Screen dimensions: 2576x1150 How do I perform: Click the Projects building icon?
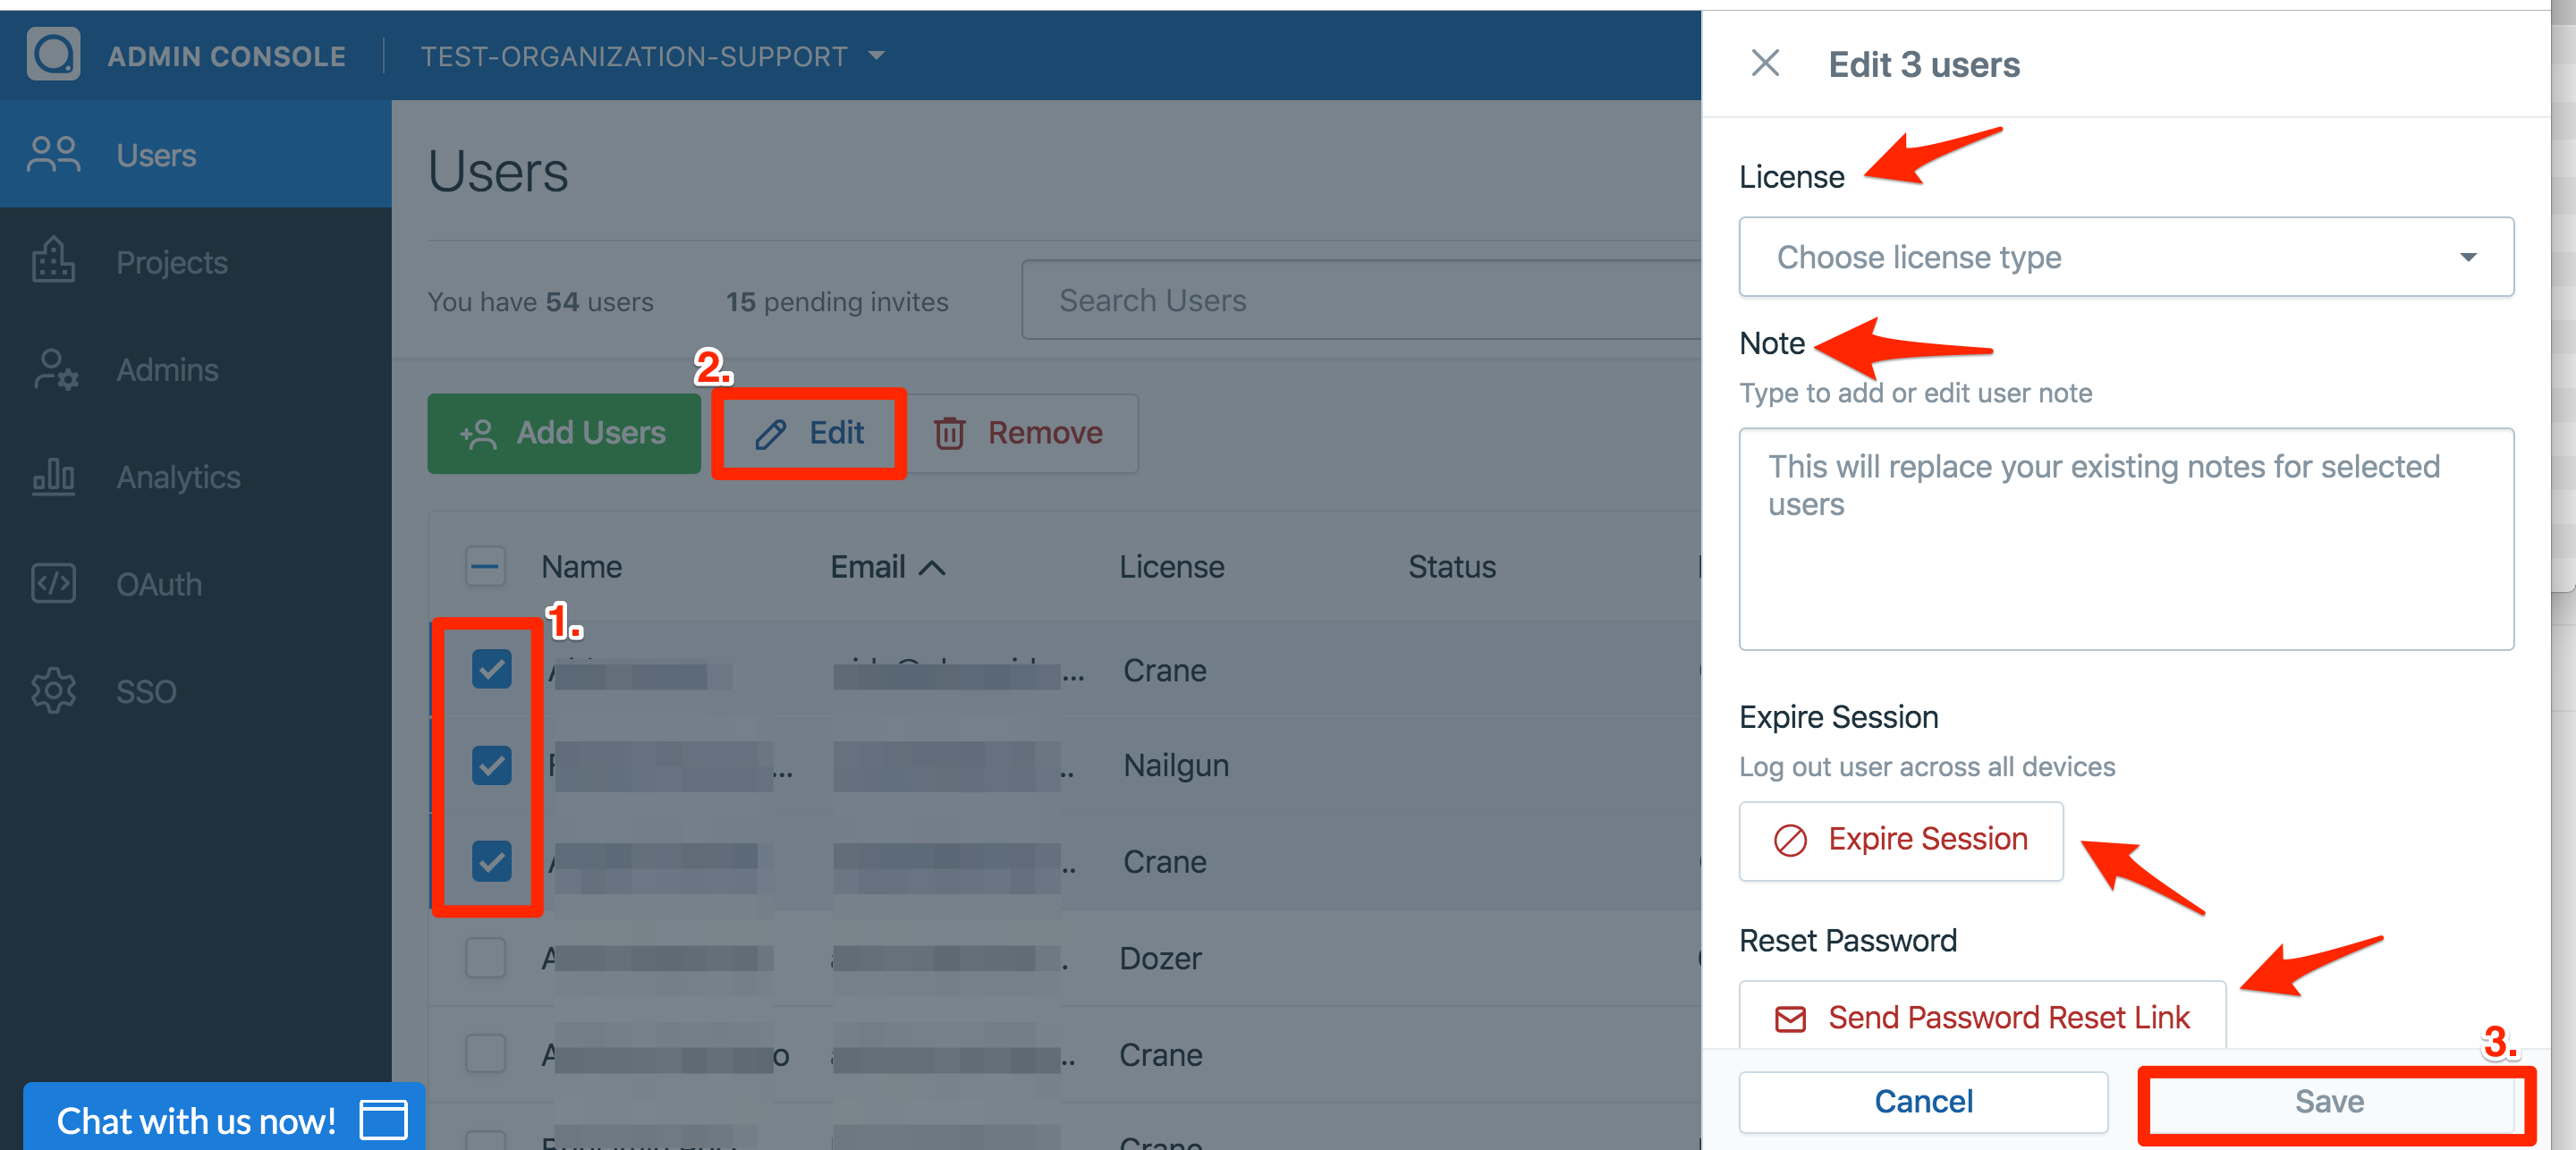(53, 262)
